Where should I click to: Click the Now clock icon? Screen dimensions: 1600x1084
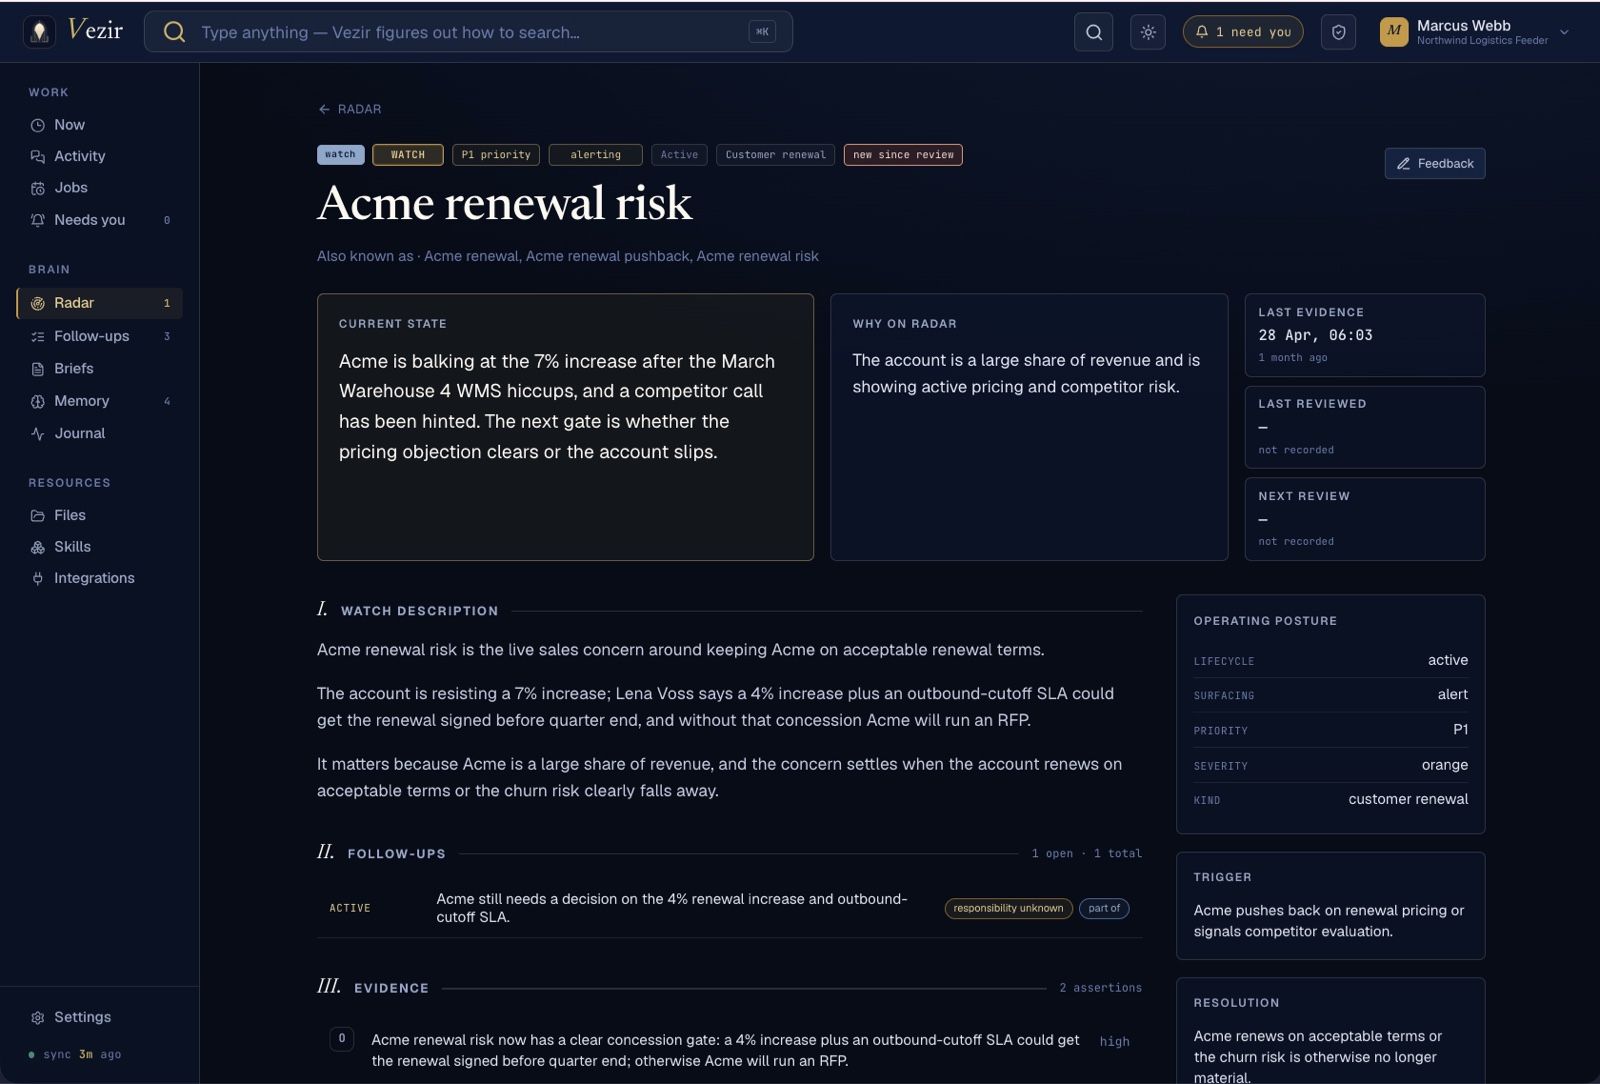[38, 125]
